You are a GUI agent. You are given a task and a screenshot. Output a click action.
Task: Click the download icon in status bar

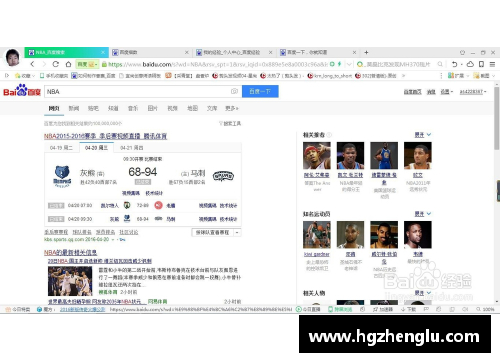[408, 309]
